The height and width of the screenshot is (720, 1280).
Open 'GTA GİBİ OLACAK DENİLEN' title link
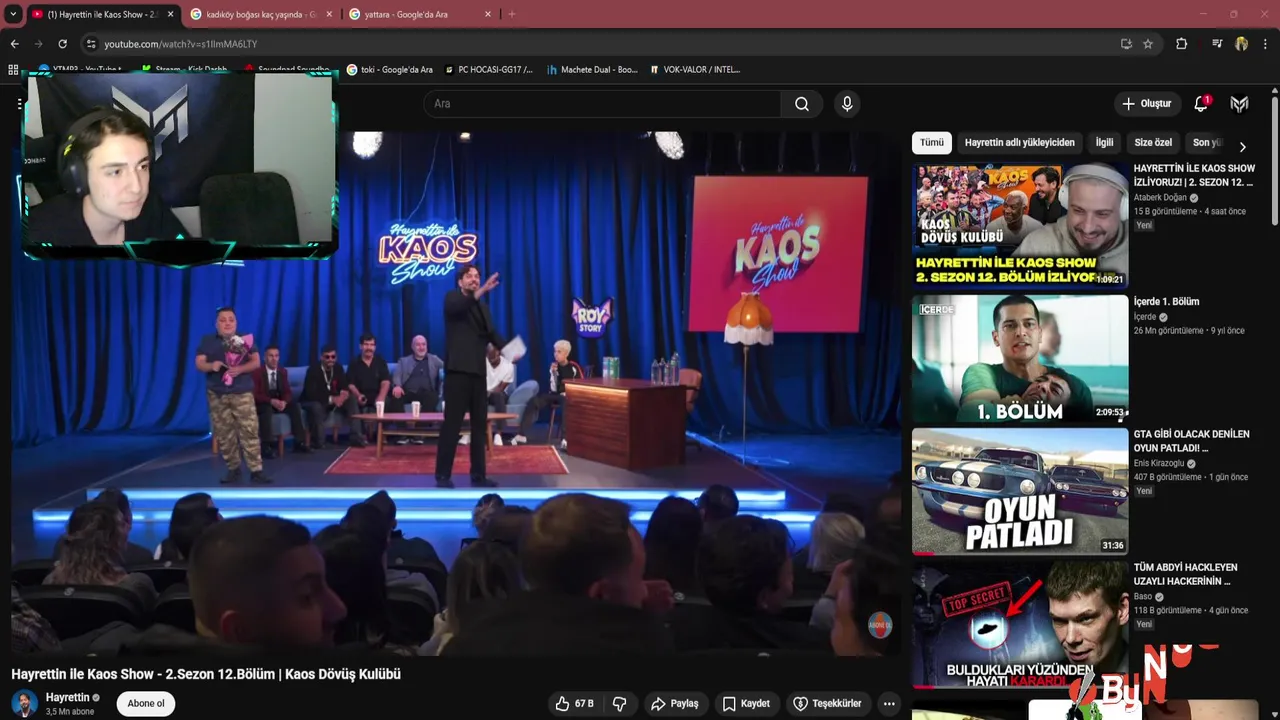[1192, 441]
